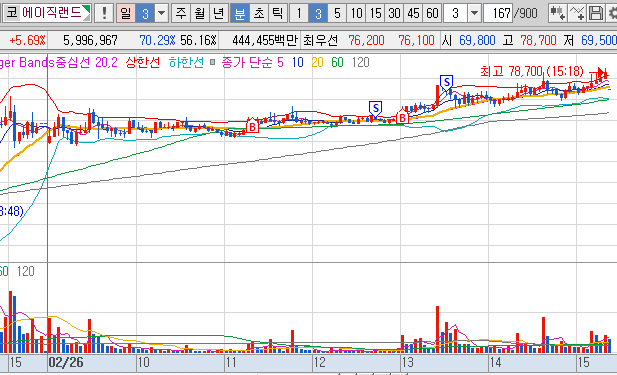The image size is (617, 375).
Task: Click the 고 78,700 high price in header
Action: click(x=529, y=40)
